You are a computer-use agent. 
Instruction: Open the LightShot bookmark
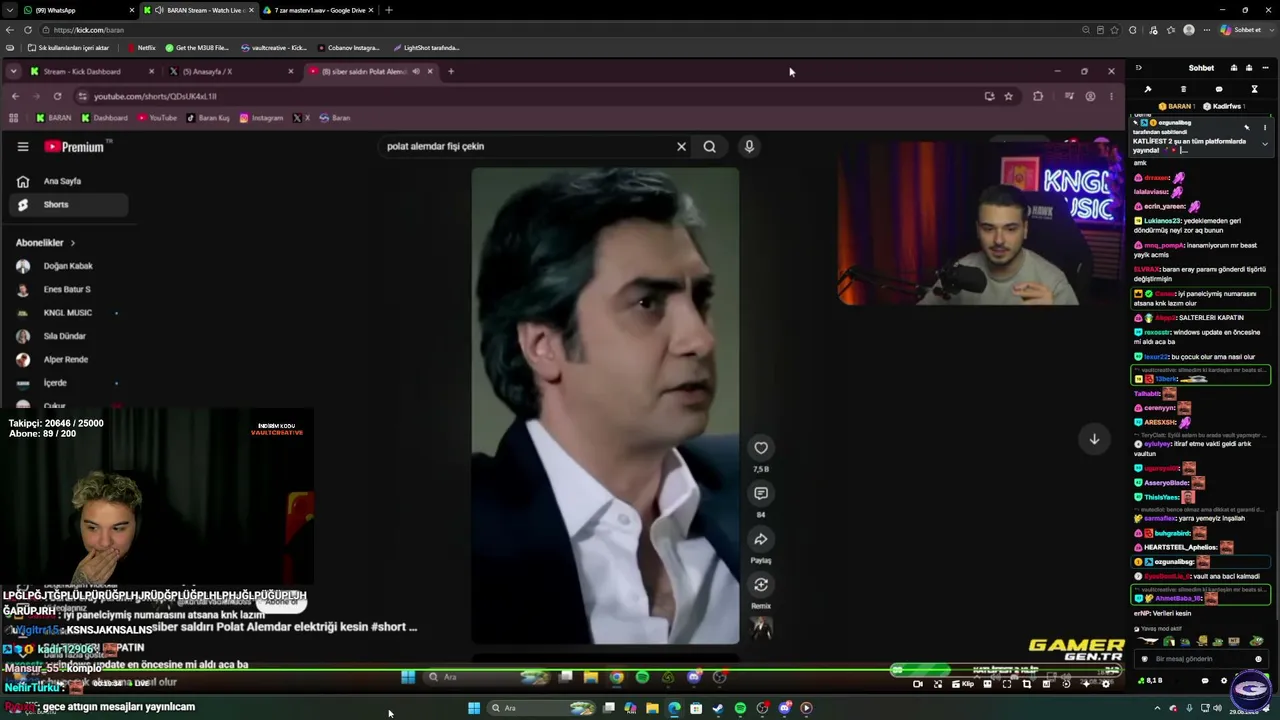[426, 48]
